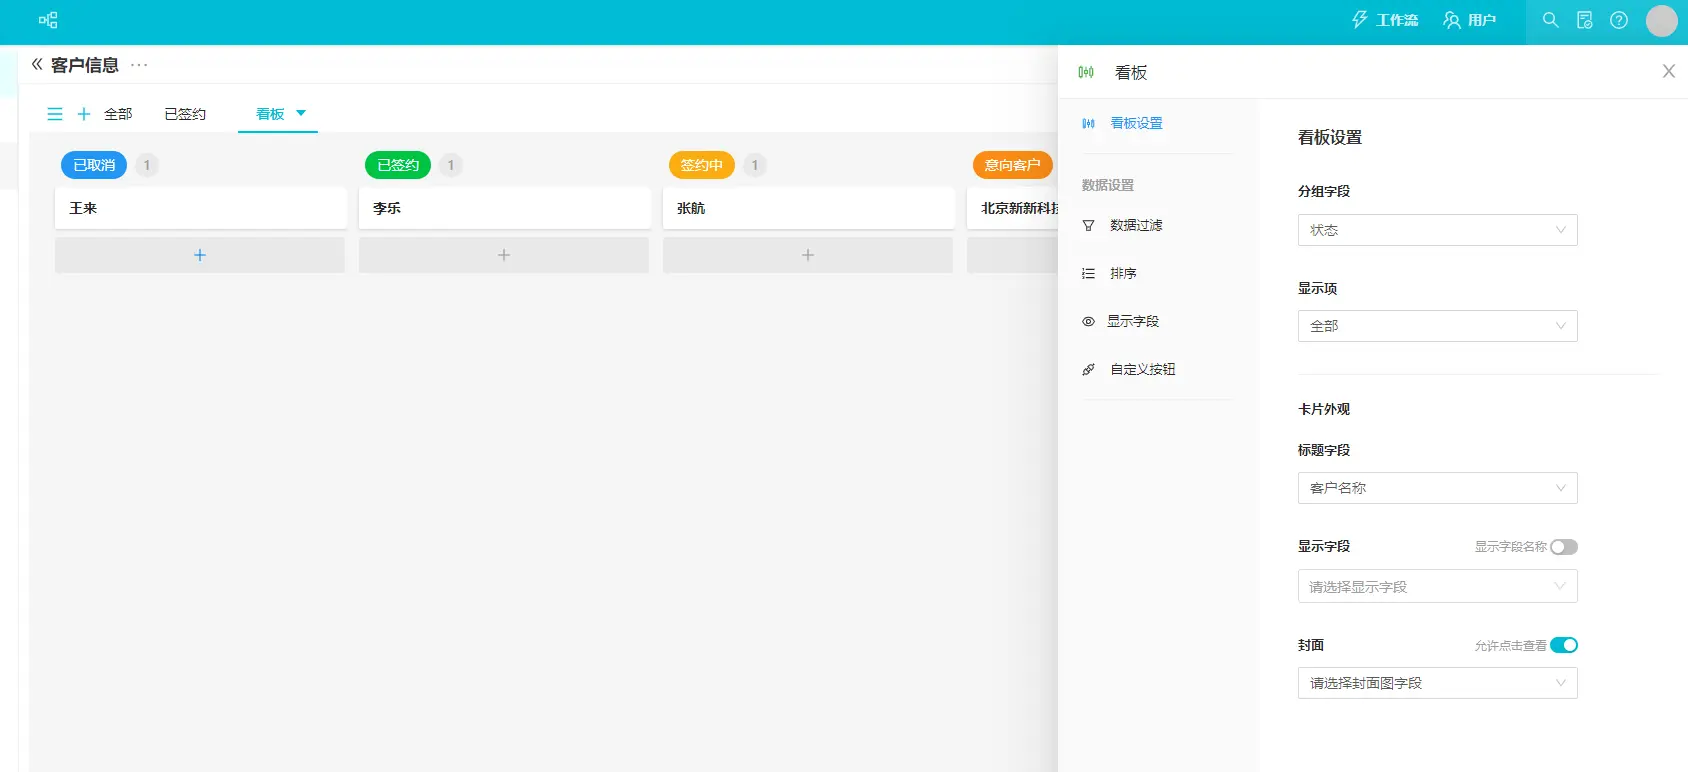Open the 李乐 card
Screen dimensions: 1688x772
tap(505, 208)
